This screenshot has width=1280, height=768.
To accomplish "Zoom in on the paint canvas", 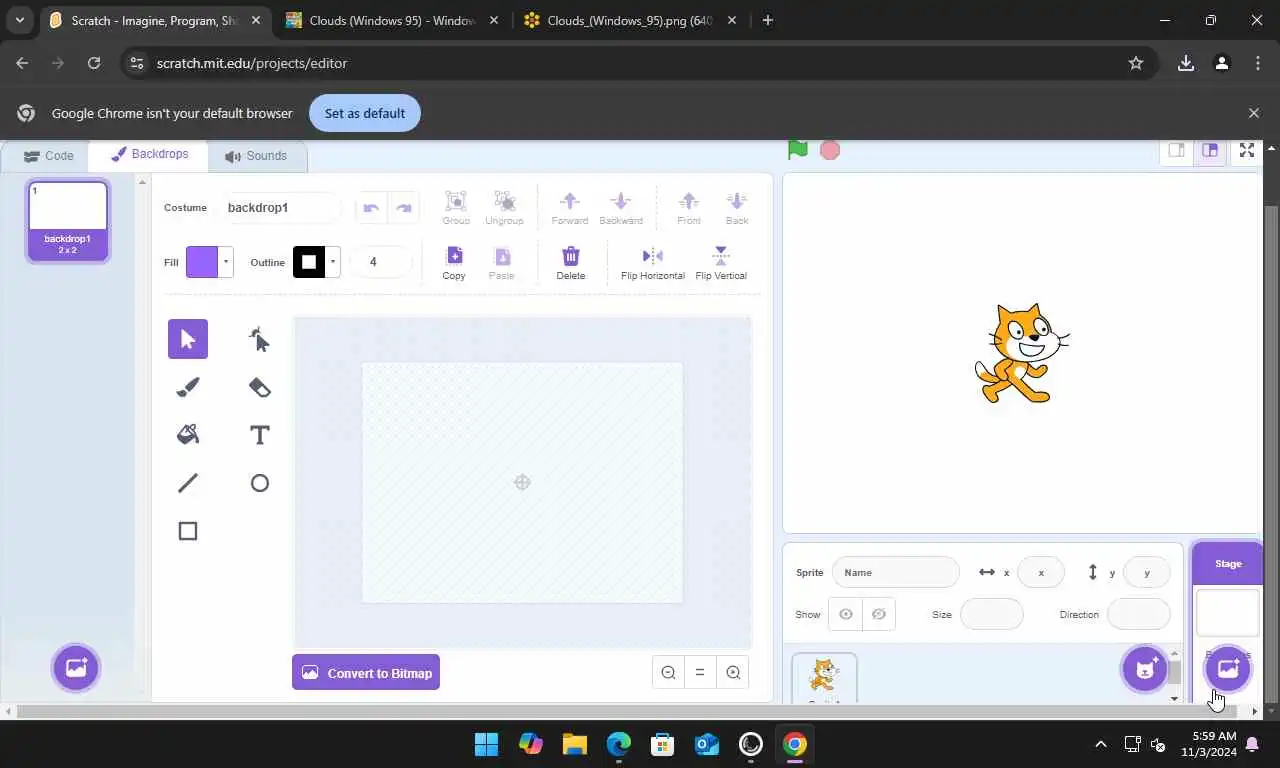I will (x=733, y=673).
